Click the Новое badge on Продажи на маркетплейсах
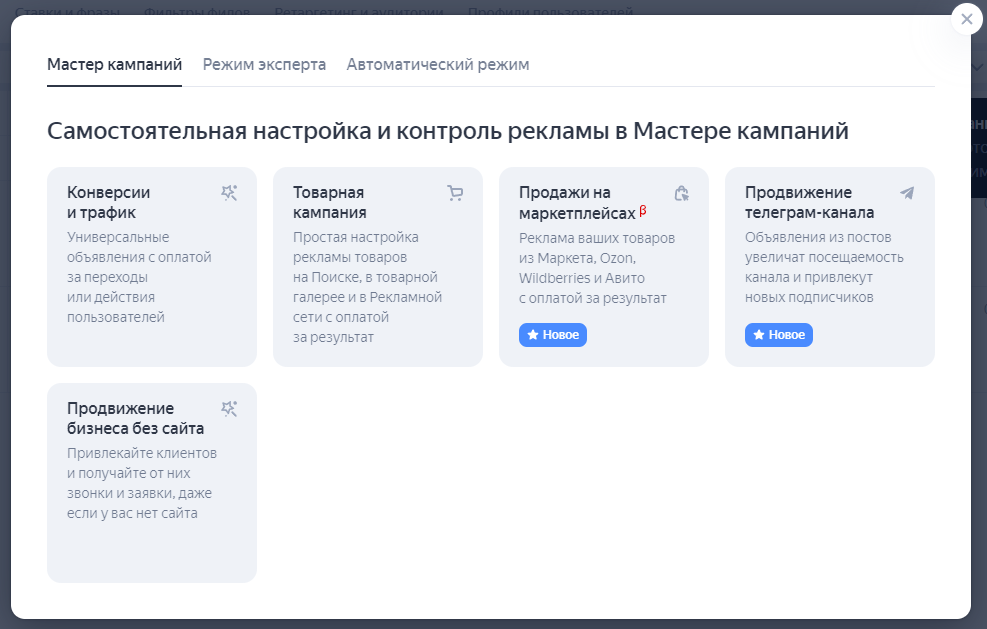The image size is (987, 629). [x=552, y=335]
